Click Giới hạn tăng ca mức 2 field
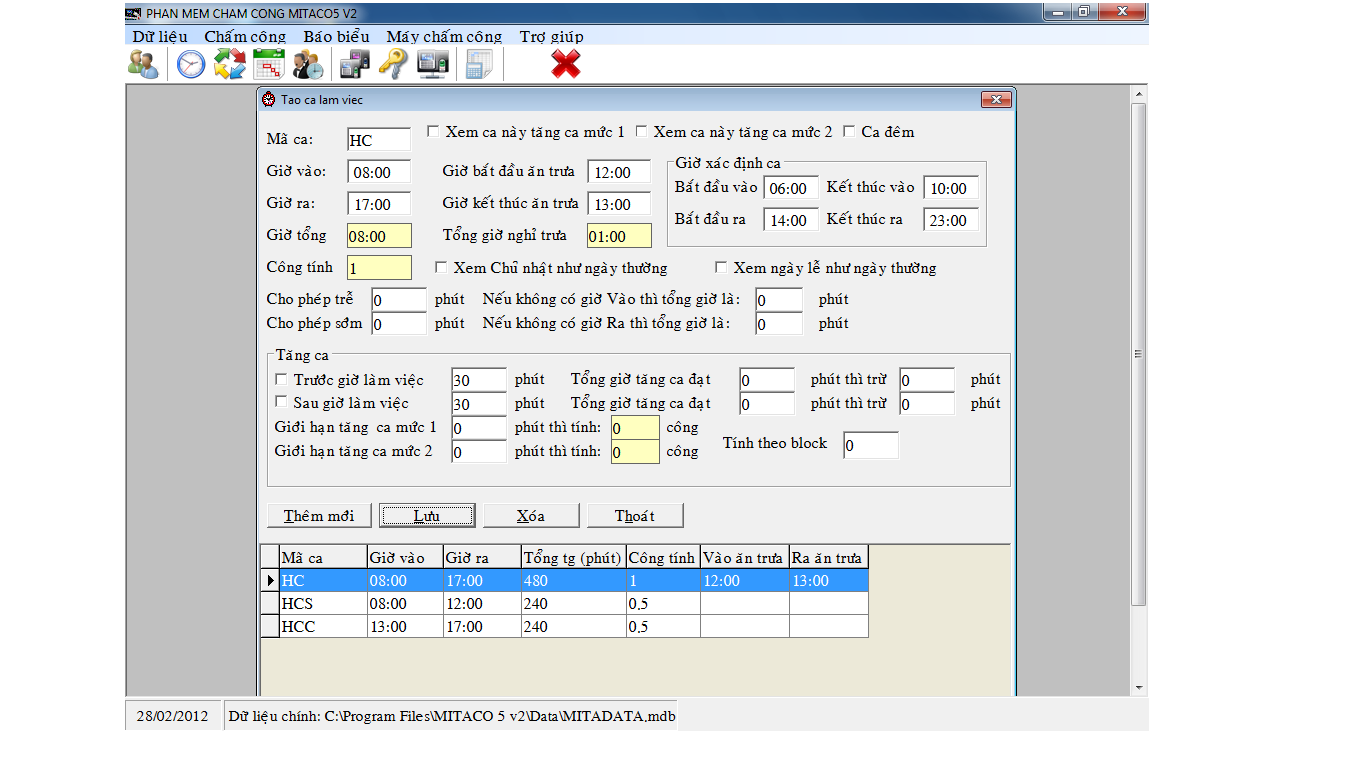 pos(478,452)
